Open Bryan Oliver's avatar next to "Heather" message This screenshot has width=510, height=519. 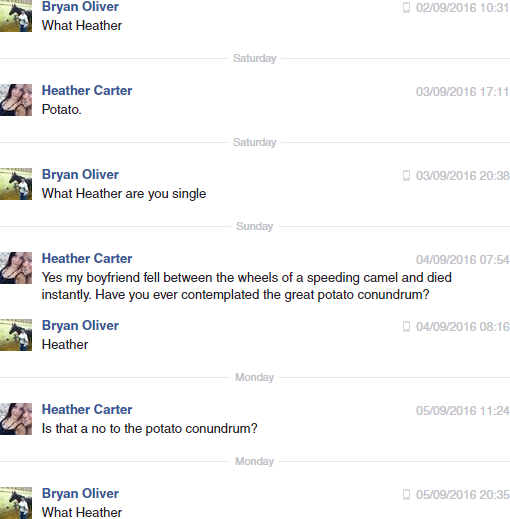point(16,335)
